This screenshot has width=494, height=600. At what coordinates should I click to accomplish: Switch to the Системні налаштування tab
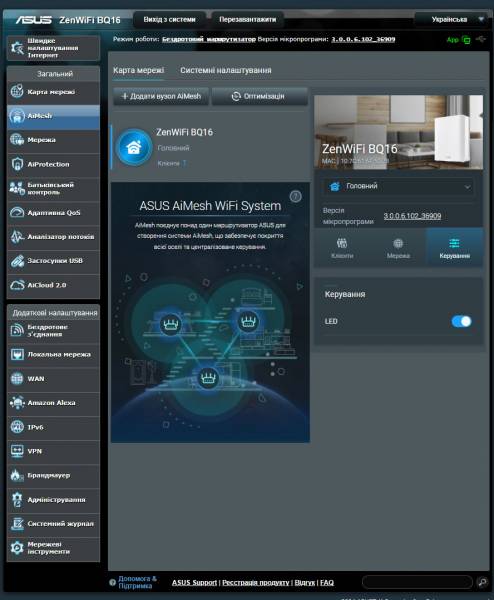tap(226, 70)
